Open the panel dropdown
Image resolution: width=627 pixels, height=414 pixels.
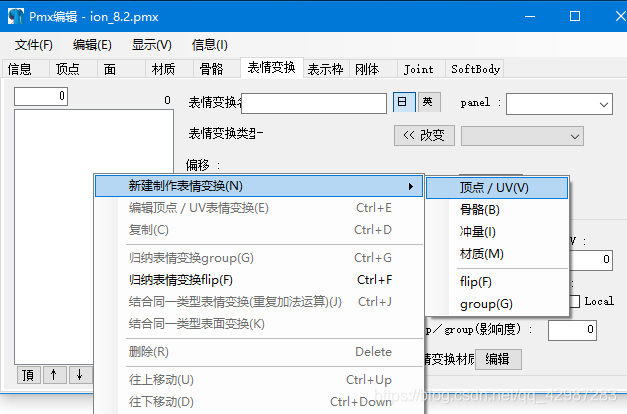pyautogui.click(x=559, y=104)
